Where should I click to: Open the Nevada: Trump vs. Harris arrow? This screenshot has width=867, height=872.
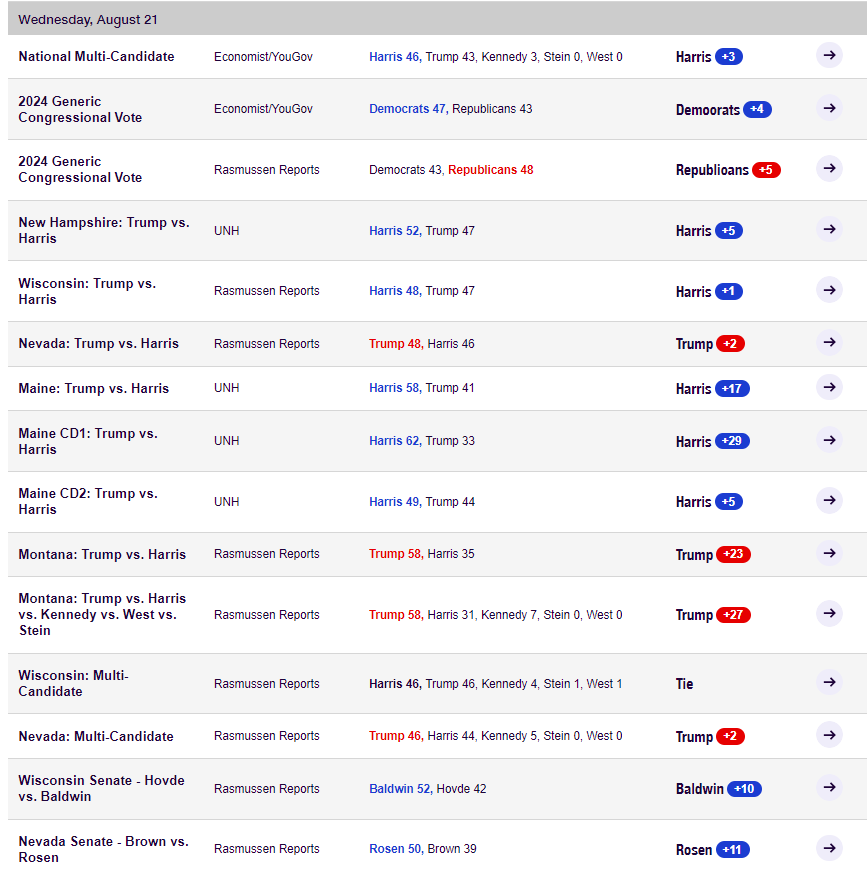click(x=829, y=342)
